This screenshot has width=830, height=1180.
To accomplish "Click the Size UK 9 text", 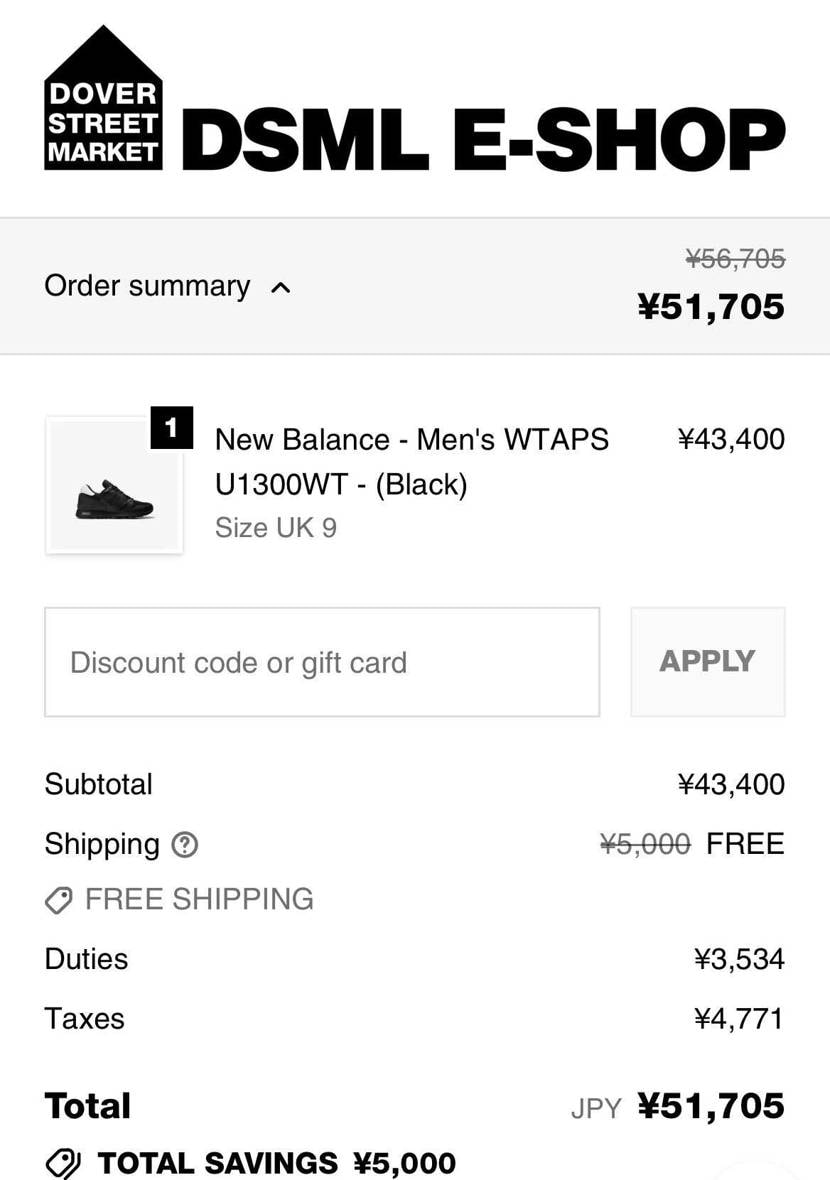I will point(275,528).
